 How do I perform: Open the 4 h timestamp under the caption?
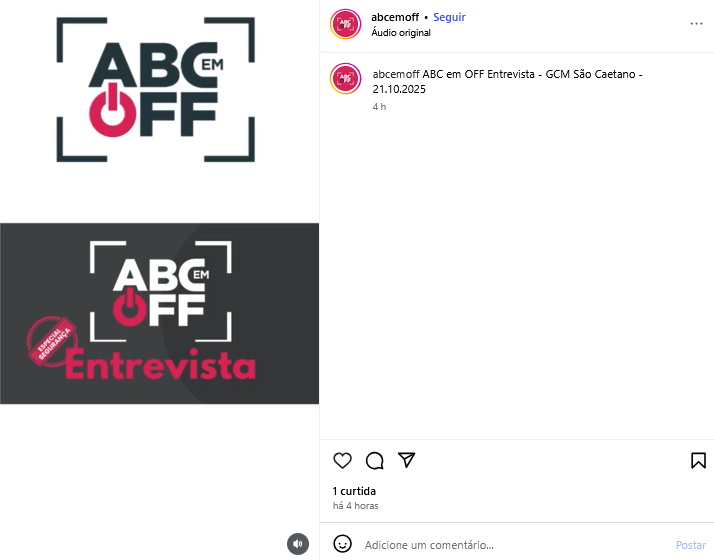point(379,107)
